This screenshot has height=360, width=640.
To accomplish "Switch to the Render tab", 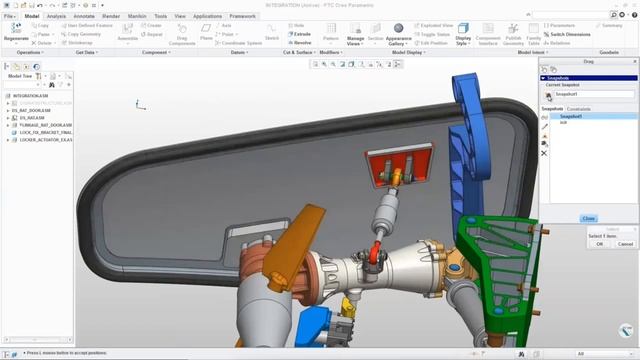I will (111, 16).
